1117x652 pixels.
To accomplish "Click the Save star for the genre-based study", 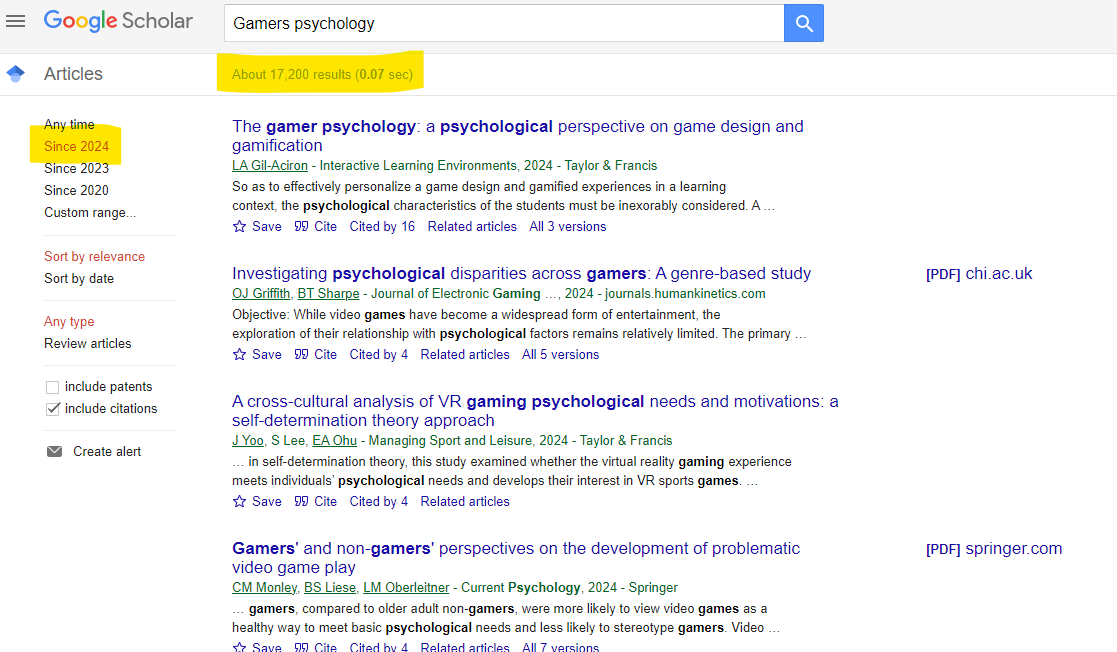I will [x=239, y=355].
